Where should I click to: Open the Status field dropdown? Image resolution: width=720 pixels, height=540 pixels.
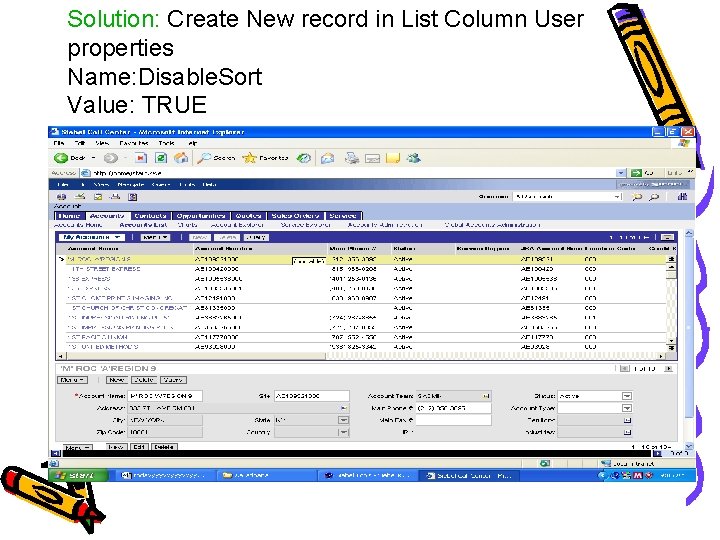point(627,396)
